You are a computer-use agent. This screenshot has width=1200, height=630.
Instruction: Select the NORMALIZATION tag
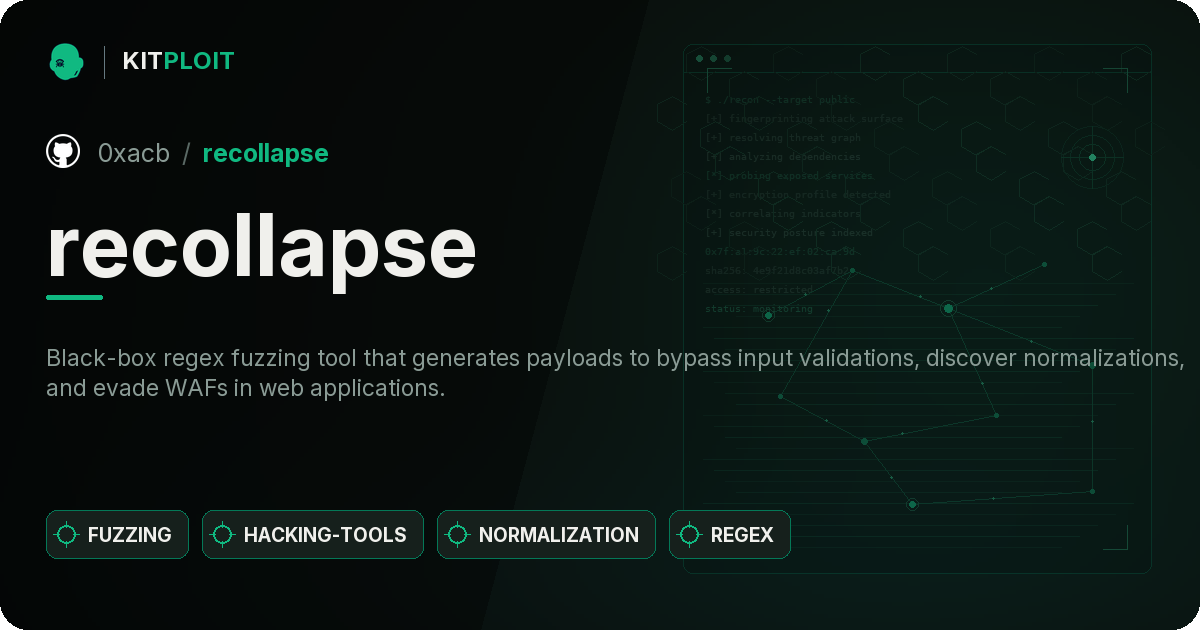tap(546, 534)
